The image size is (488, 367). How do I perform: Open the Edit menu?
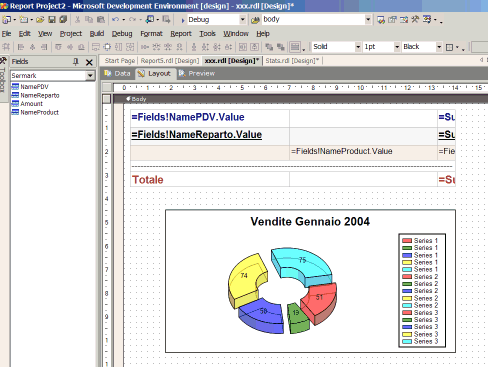click(x=25, y=34)
